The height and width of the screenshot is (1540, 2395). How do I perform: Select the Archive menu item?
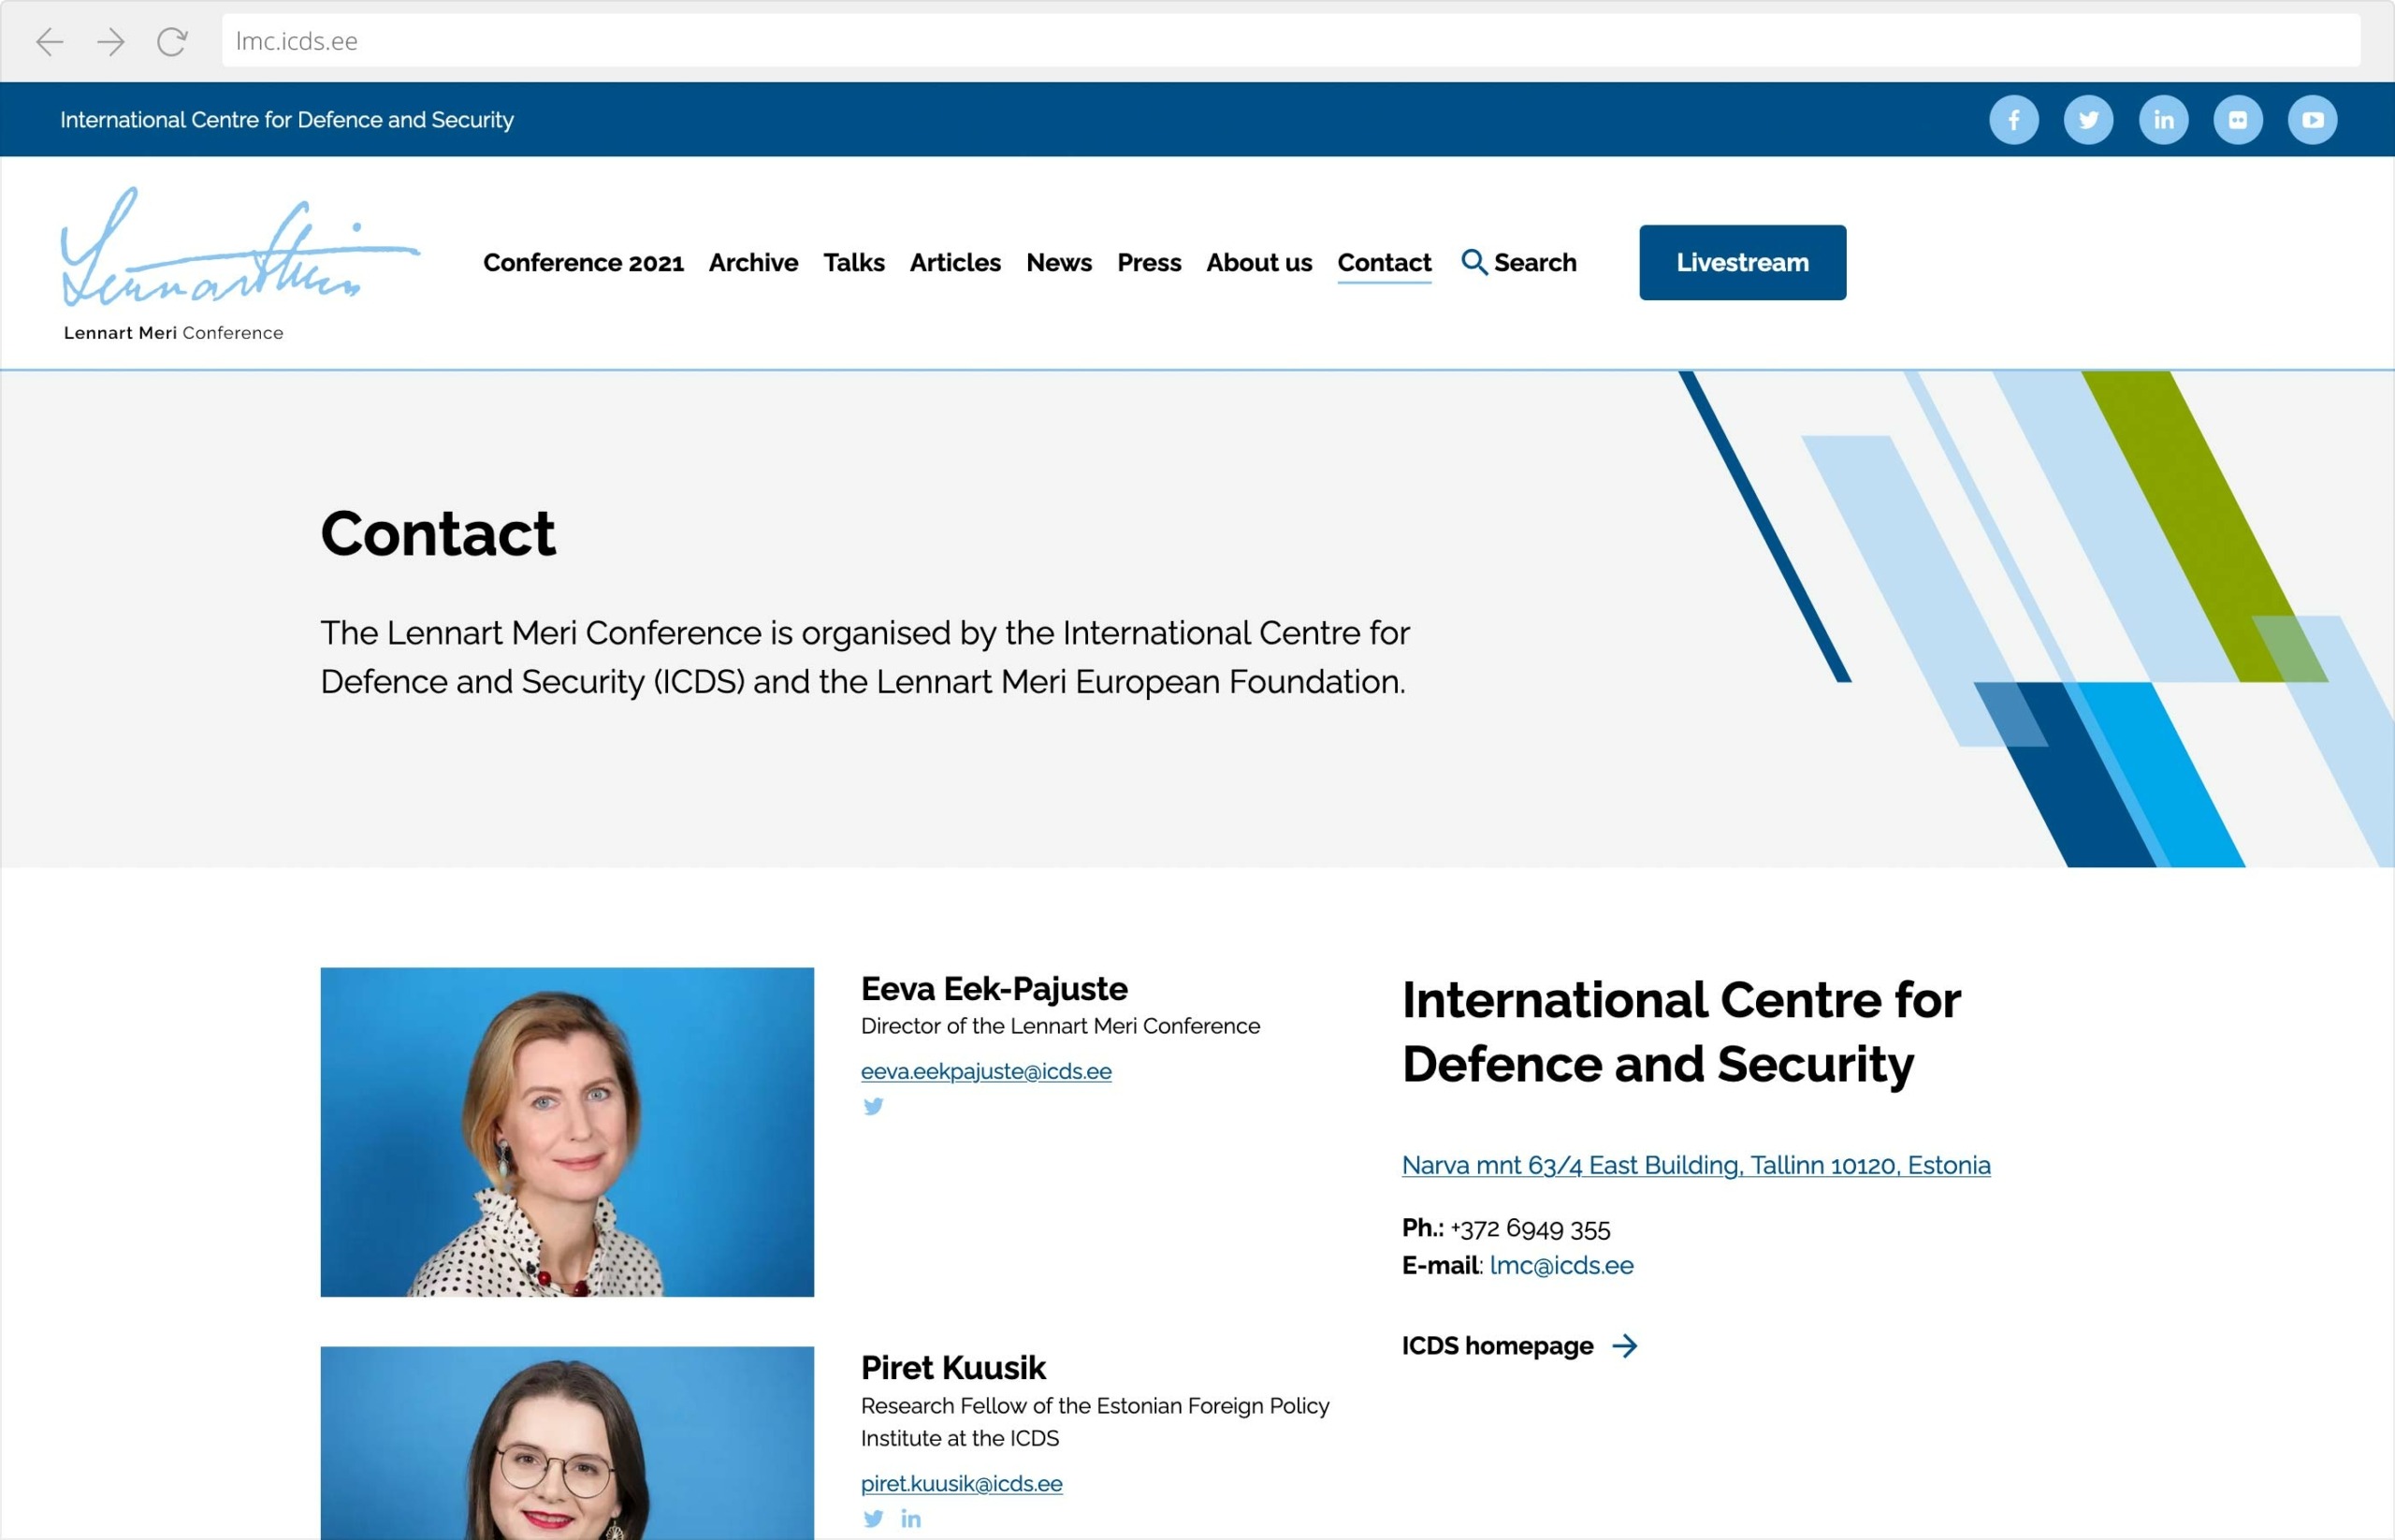[753, 262]
